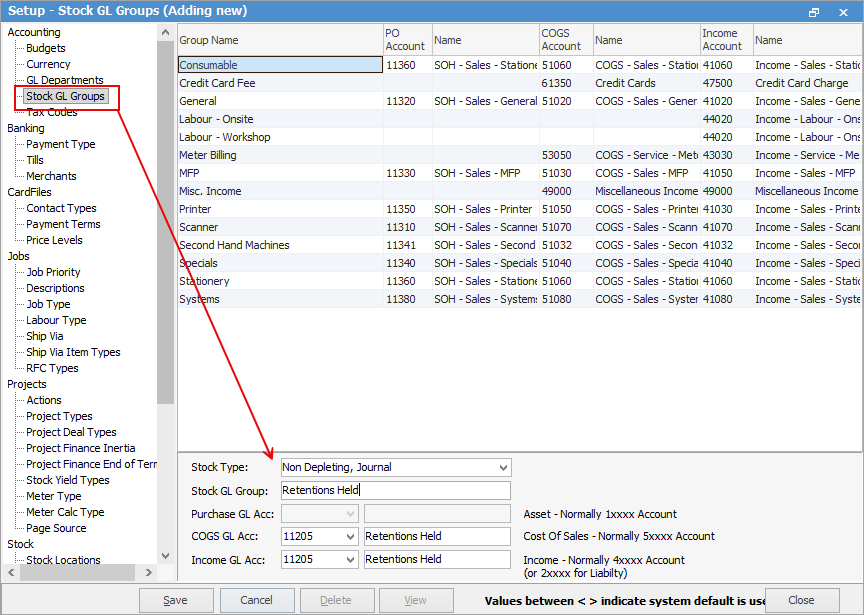
Task: Expand the Income GL Acc dropdown
Action: pyautogui.click(x=349, y=561)
